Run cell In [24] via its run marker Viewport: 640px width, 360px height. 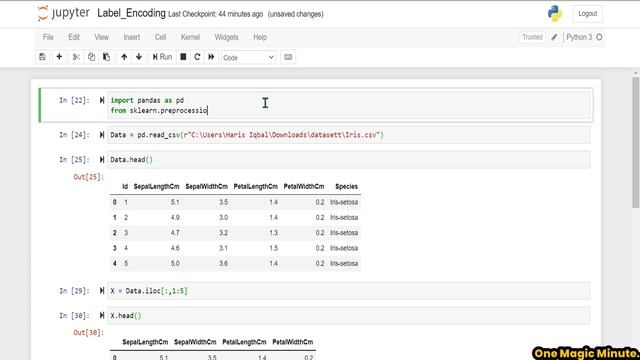point(102,135)
